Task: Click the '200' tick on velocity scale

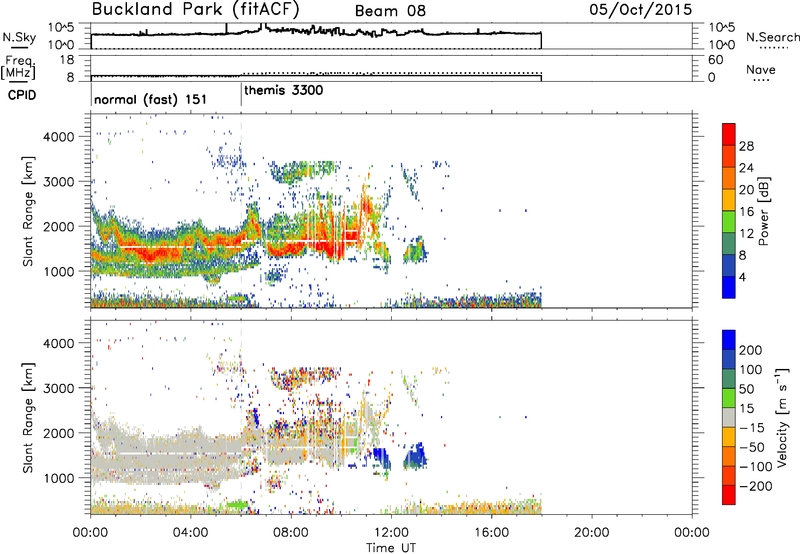Action: tap(751, 350)
